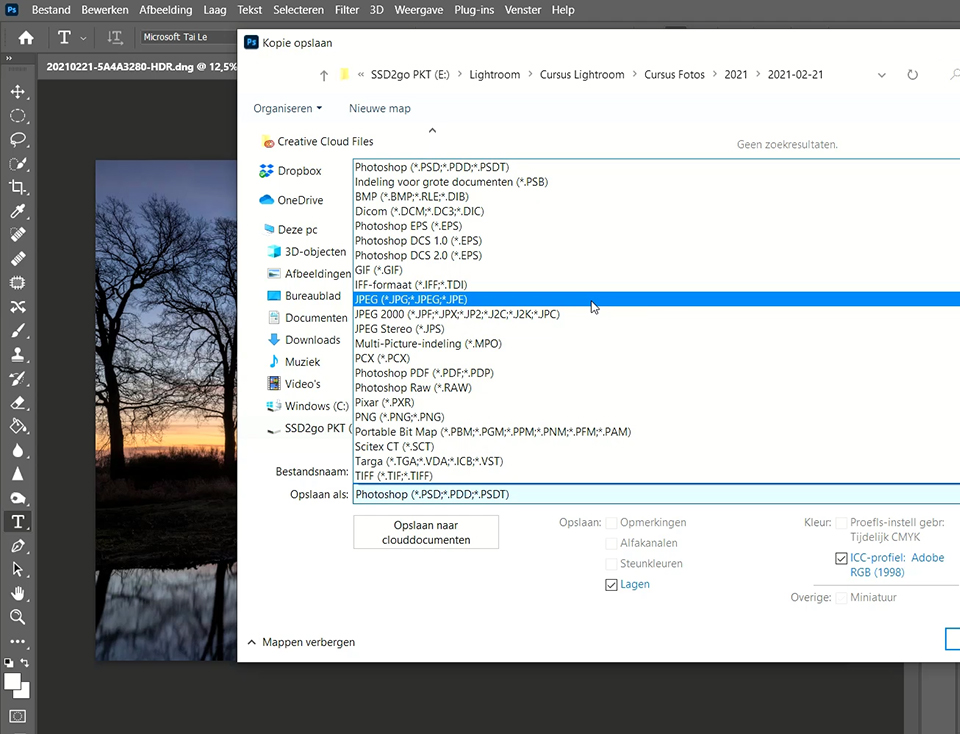Create a folder with Nieuwe map
This screenshot has height=734, width=960.
click(380, 108)
